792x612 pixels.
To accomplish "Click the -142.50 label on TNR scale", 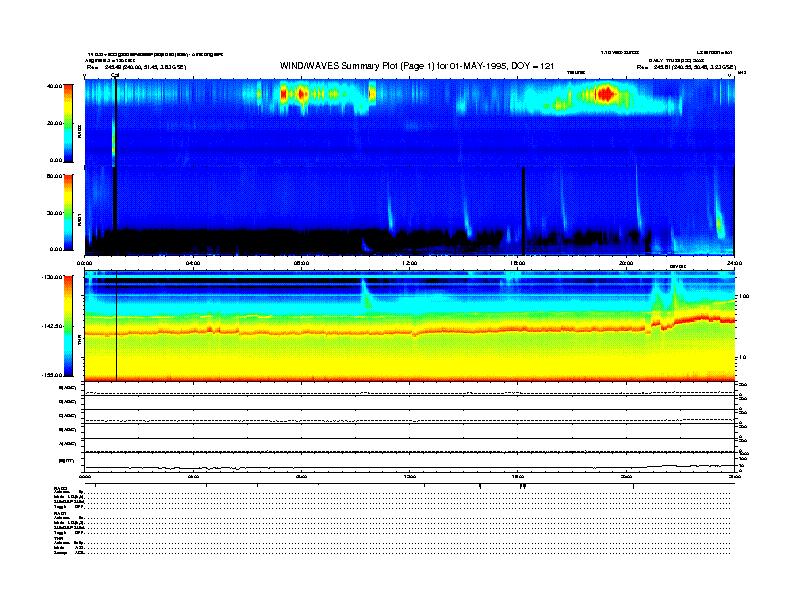I will tap(52, 326).
